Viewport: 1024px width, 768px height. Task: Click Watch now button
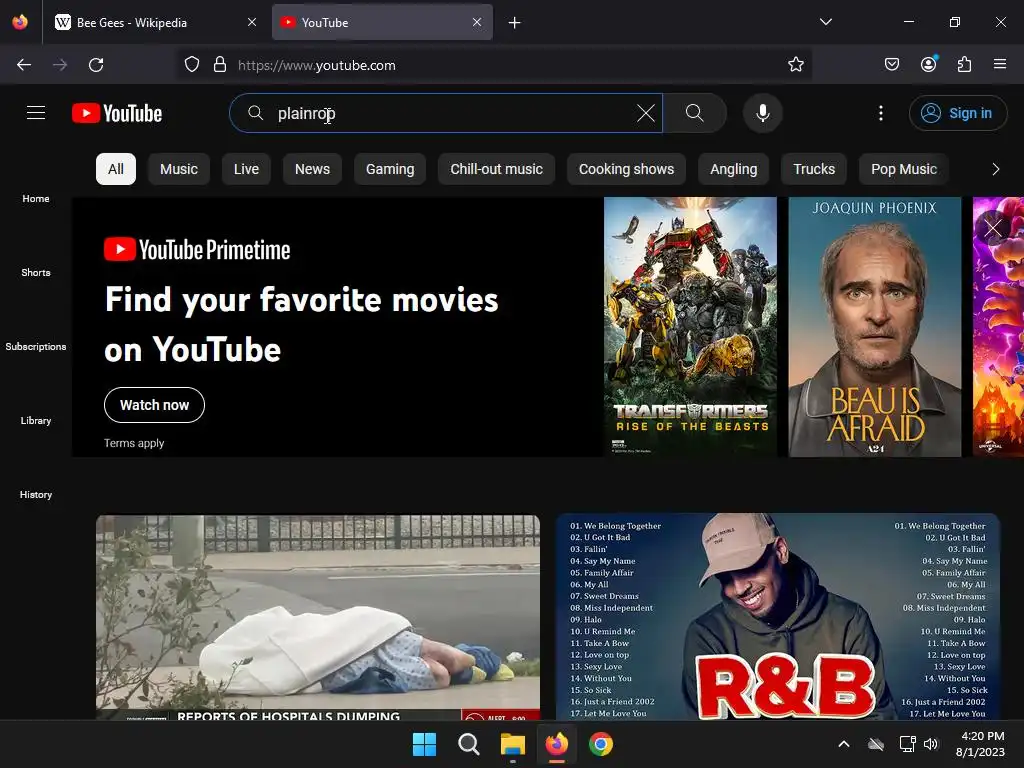tap(154, 405)
